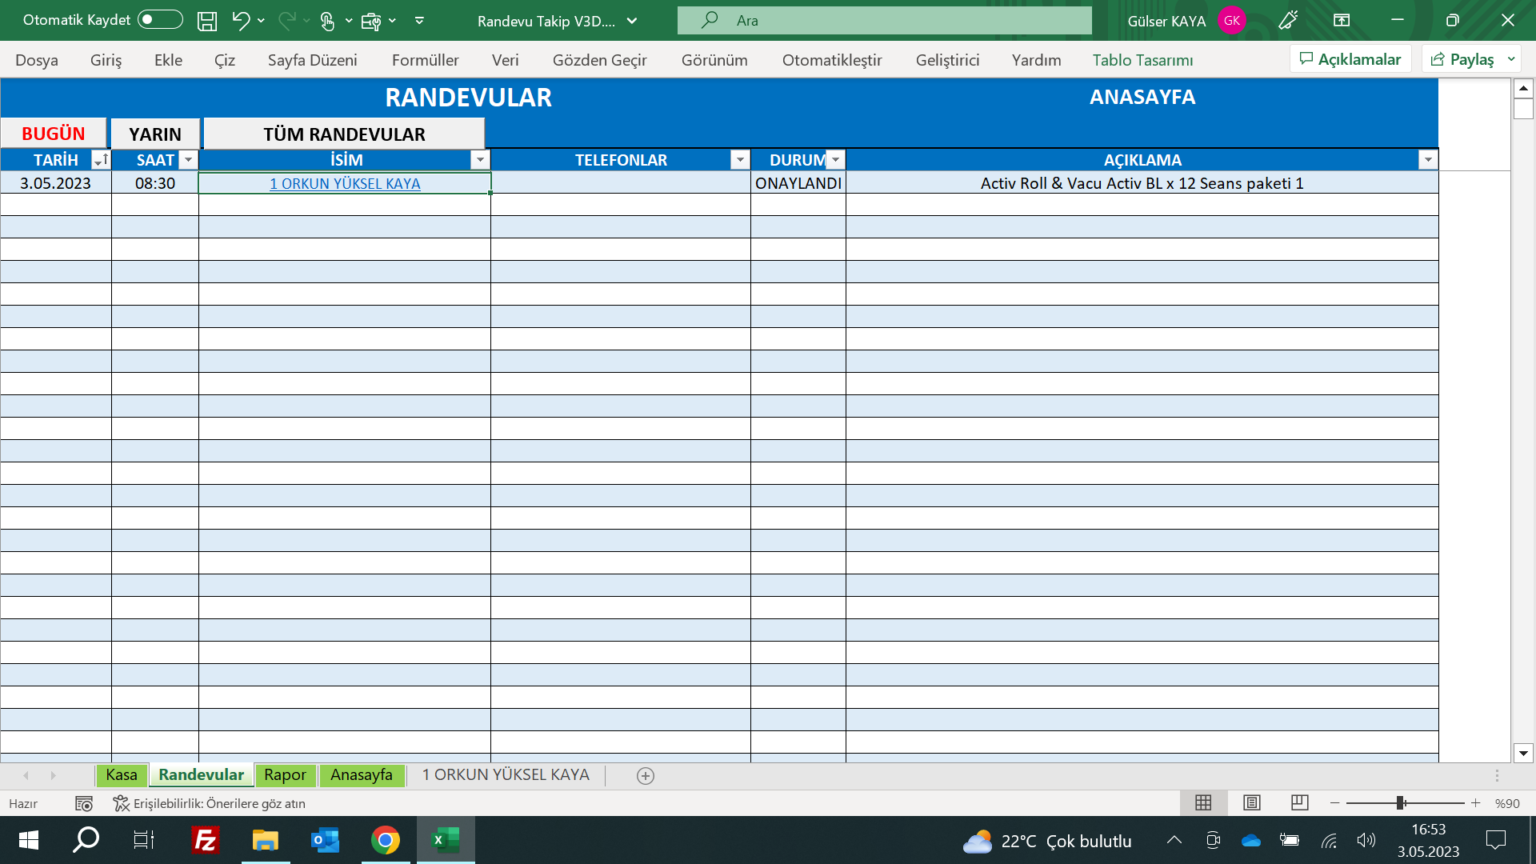Select the Normal view icon in status bar
The height and width of the screenshot is (864, 1536).
(x=1204, y=802)
